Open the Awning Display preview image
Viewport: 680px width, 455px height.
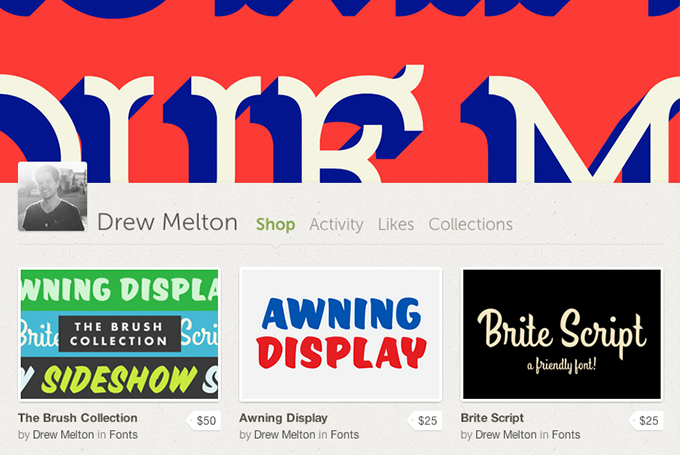[340, 334]
